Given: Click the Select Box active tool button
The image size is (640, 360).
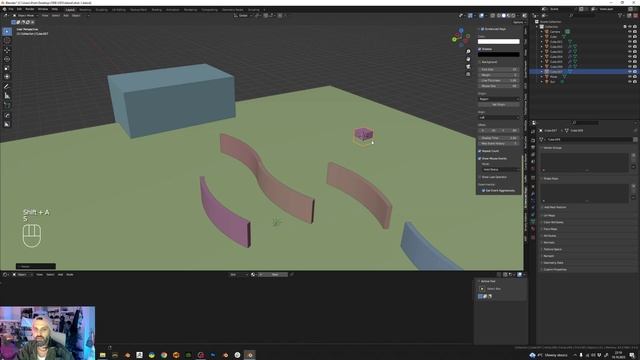Looking at the screenshot, I should [482, 289].
